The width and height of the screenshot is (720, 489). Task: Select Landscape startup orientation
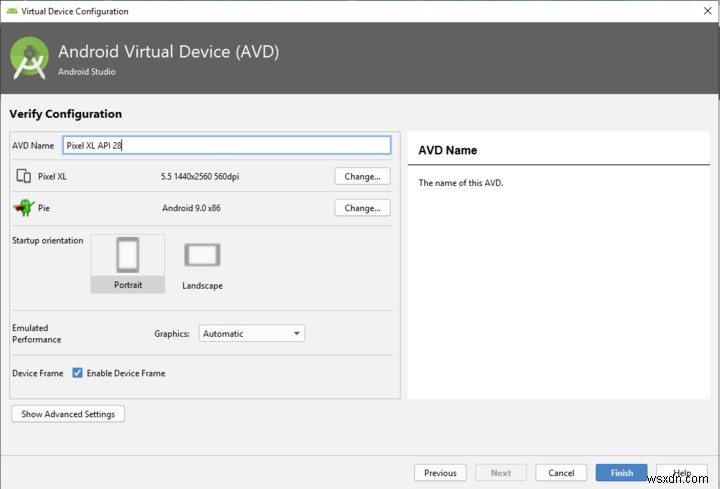click(x=202, y=265)
